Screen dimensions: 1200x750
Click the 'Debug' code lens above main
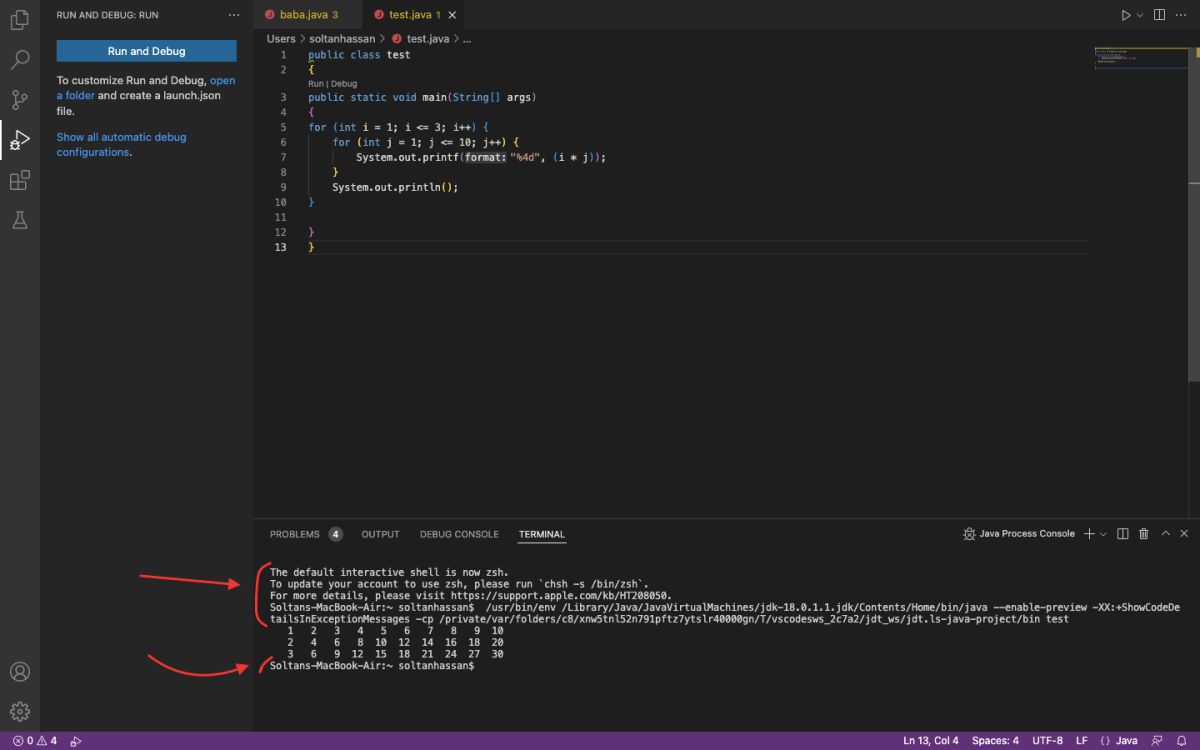pyautogui.click(x=343, y=84)
